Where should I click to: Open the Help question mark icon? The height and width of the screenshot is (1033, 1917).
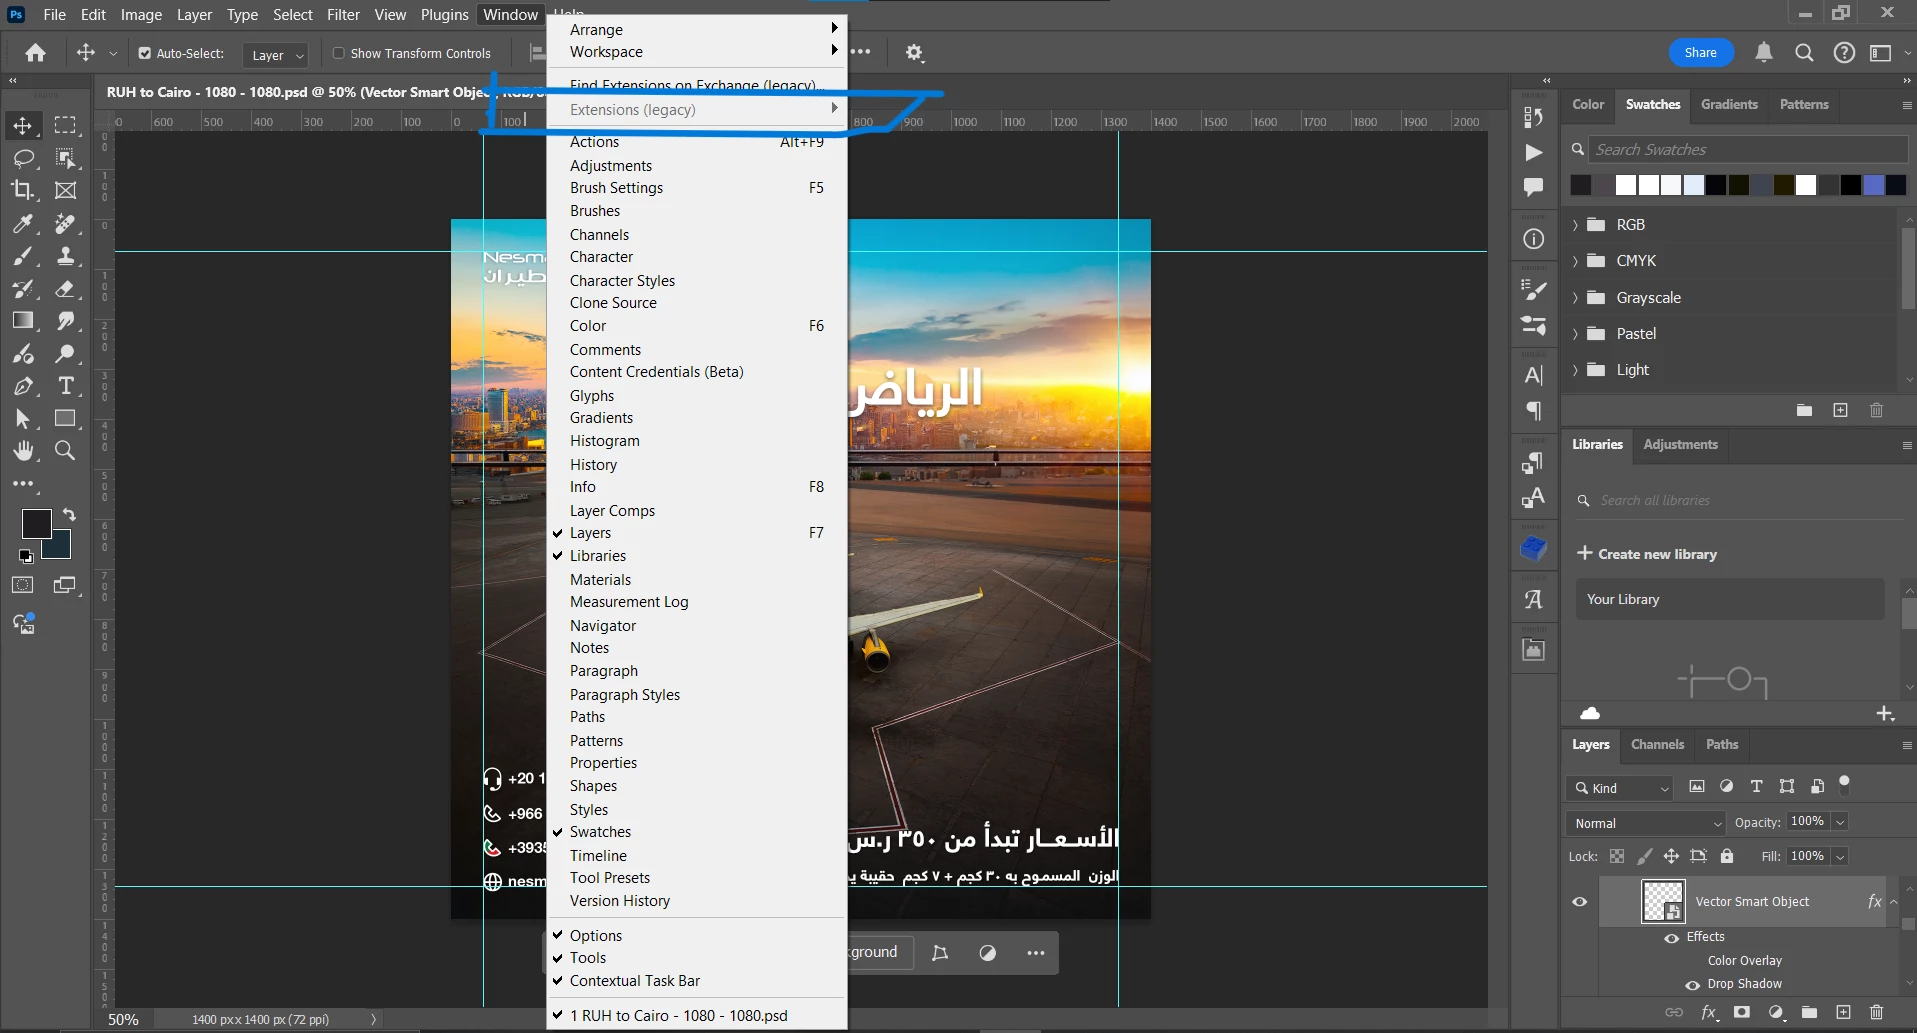(x=1844, y=53)
